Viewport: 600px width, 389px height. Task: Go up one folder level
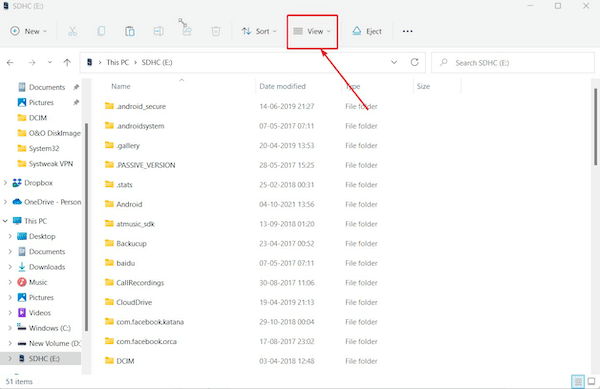click(67, 62)
